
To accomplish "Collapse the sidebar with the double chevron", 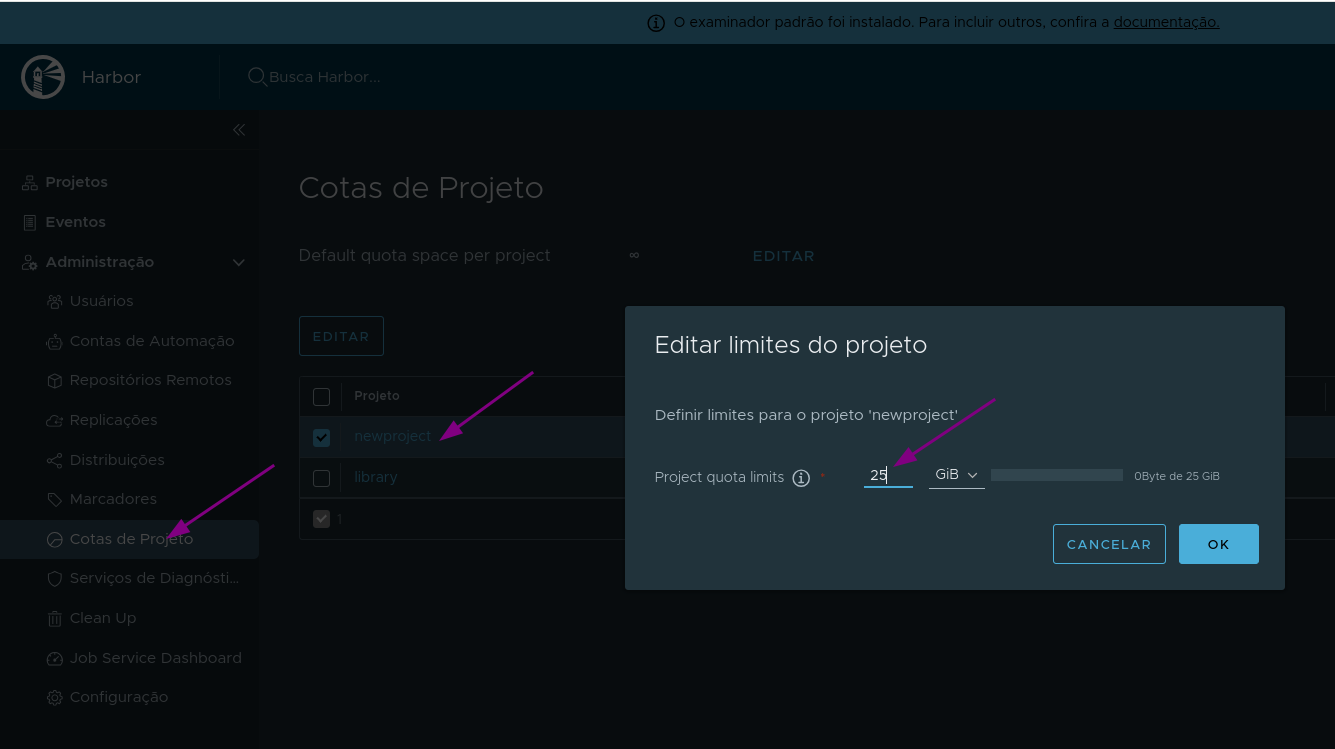I will [239, 129].
